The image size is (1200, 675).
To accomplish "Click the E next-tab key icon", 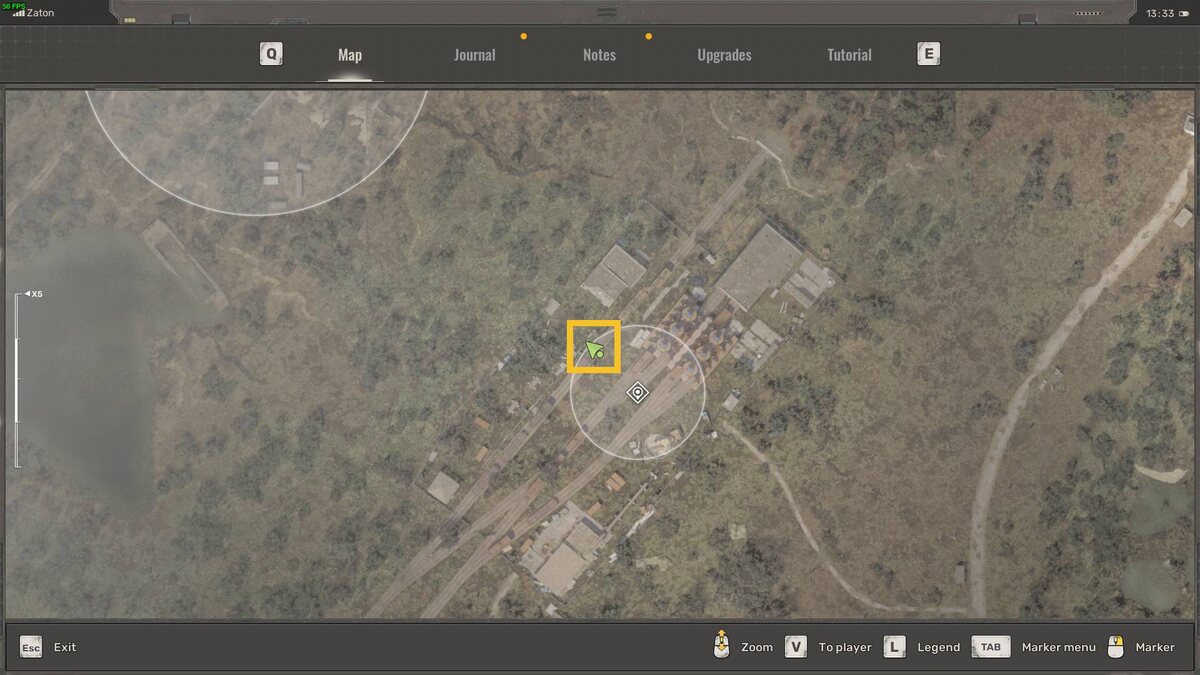I will (x=929, y=54).
